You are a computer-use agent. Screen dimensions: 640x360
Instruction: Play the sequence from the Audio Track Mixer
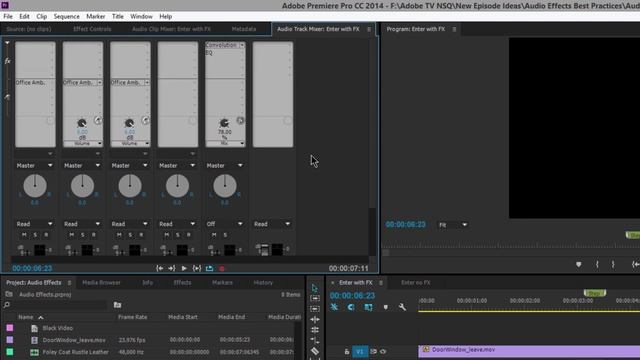pos(184,268)
